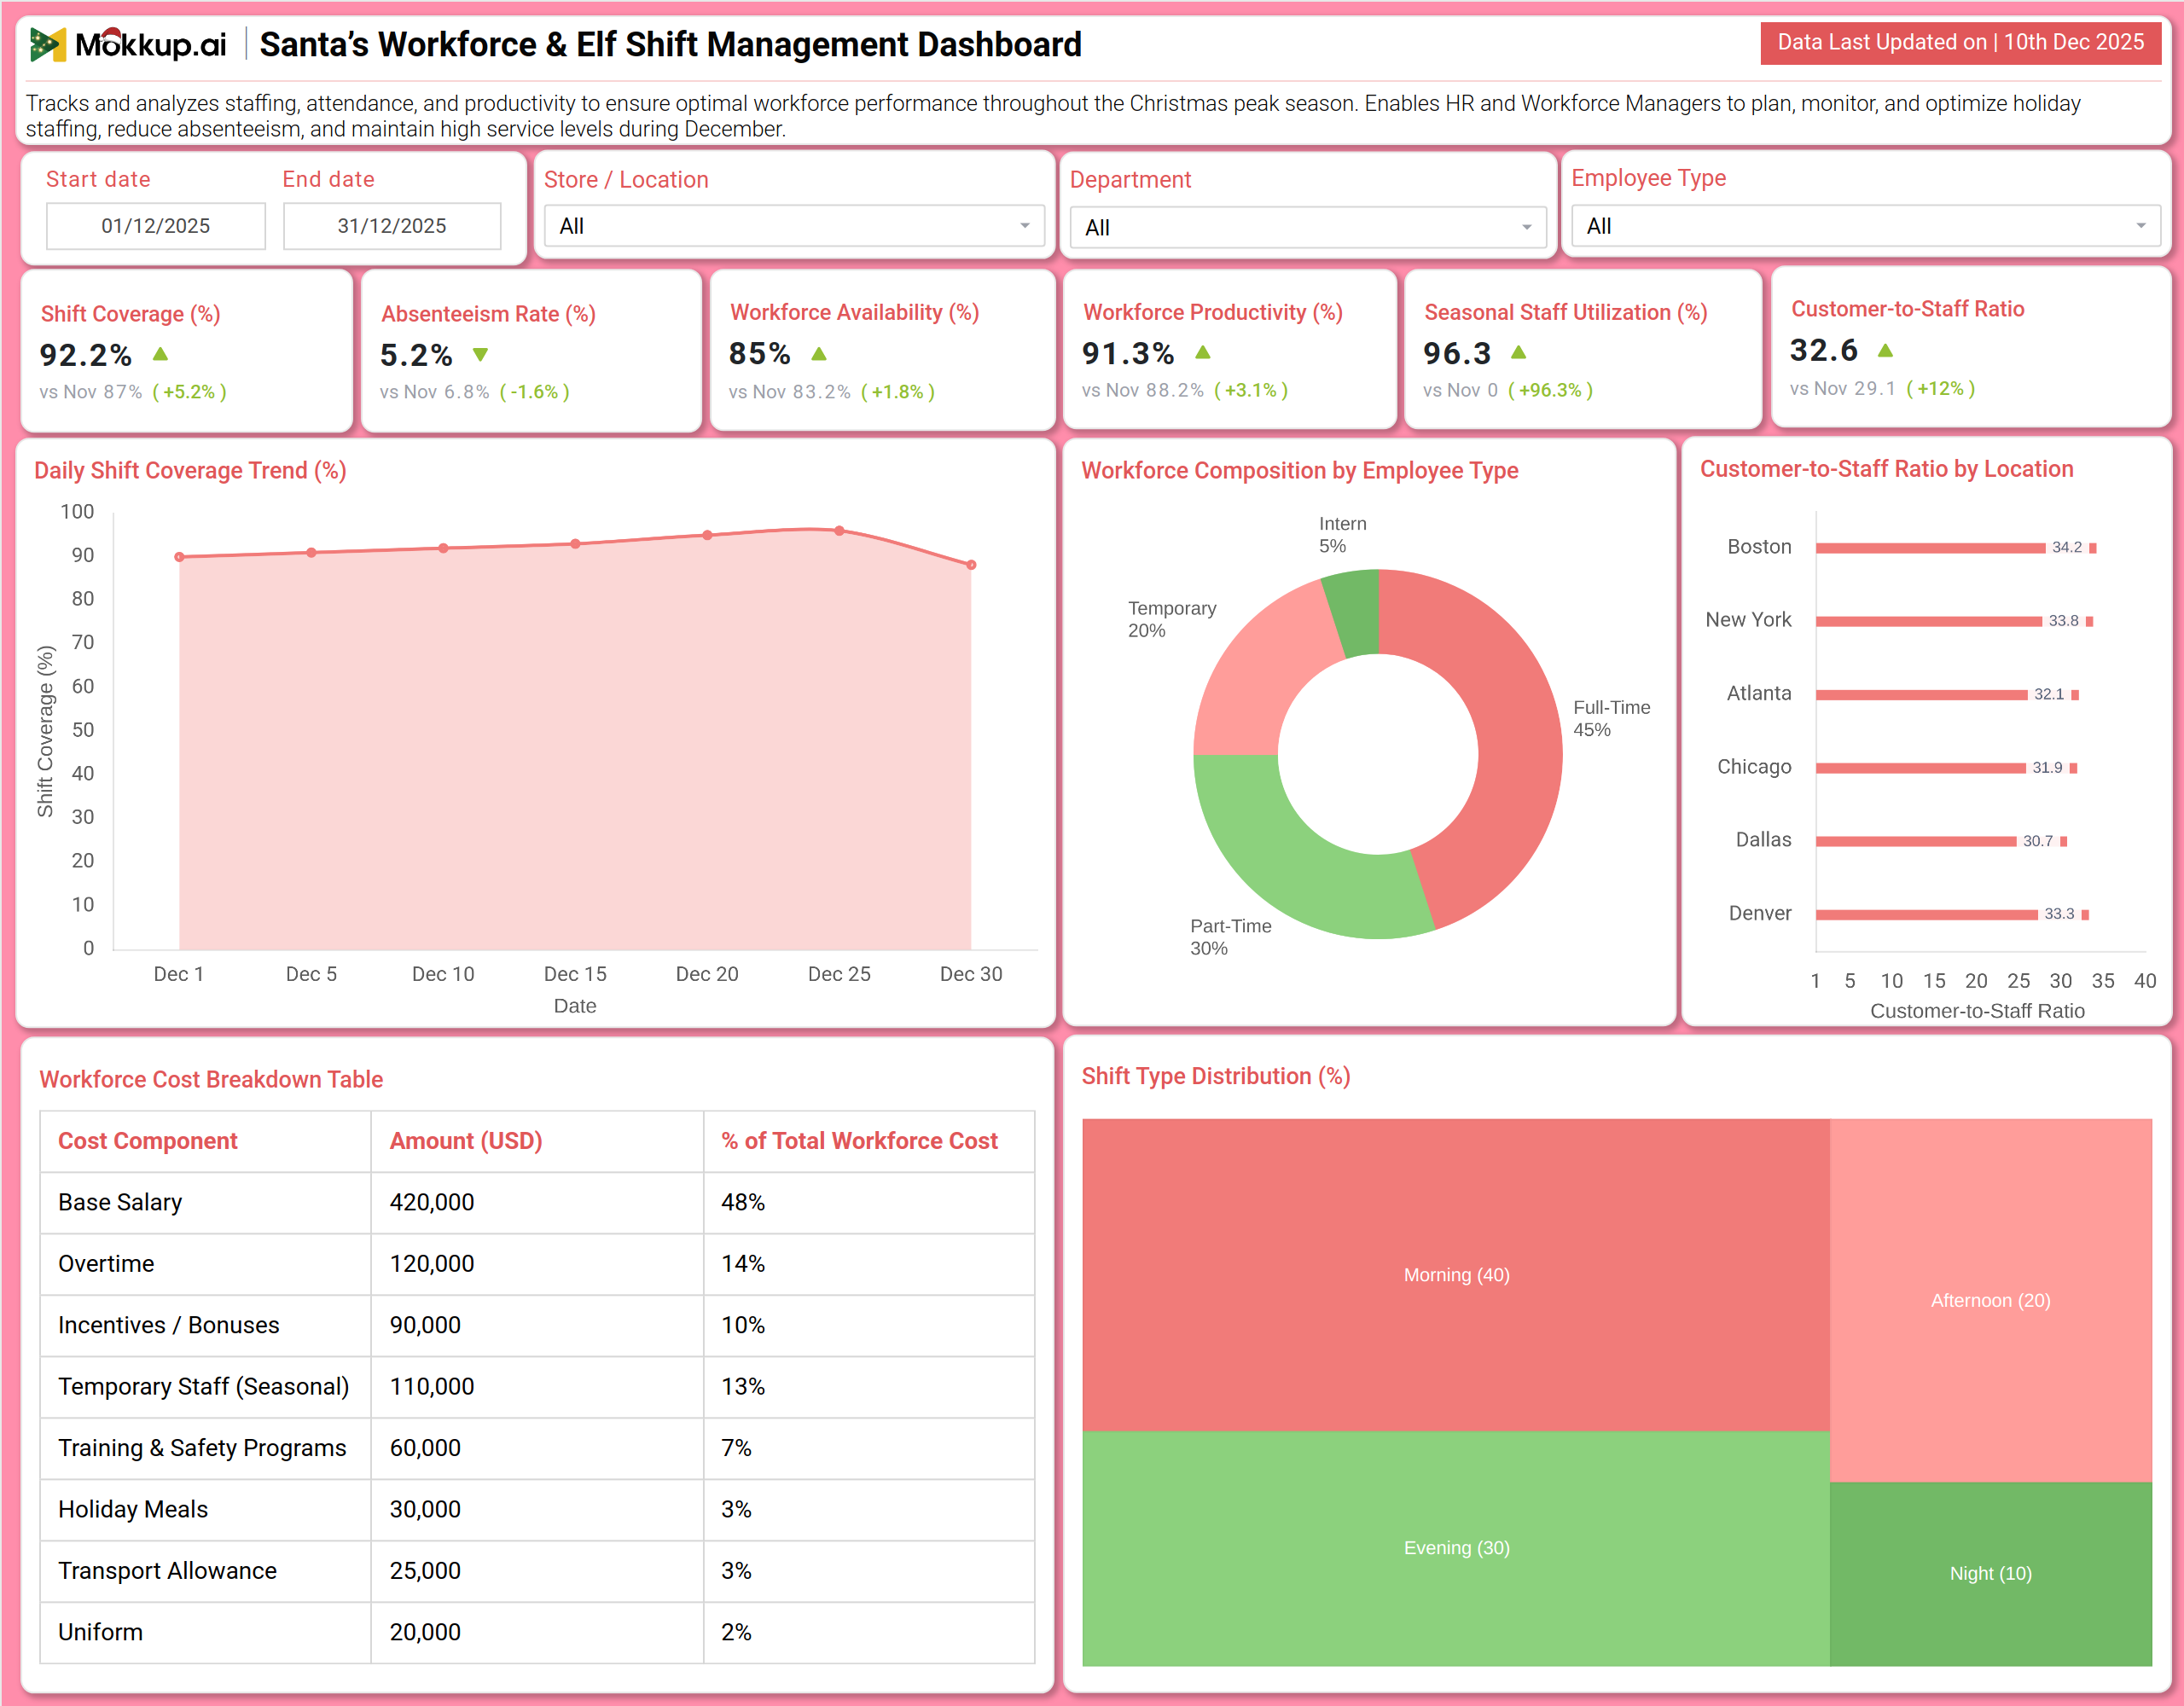
Task: Select the Morning (40) treemap block
Action: [x=1456, y=1275]
